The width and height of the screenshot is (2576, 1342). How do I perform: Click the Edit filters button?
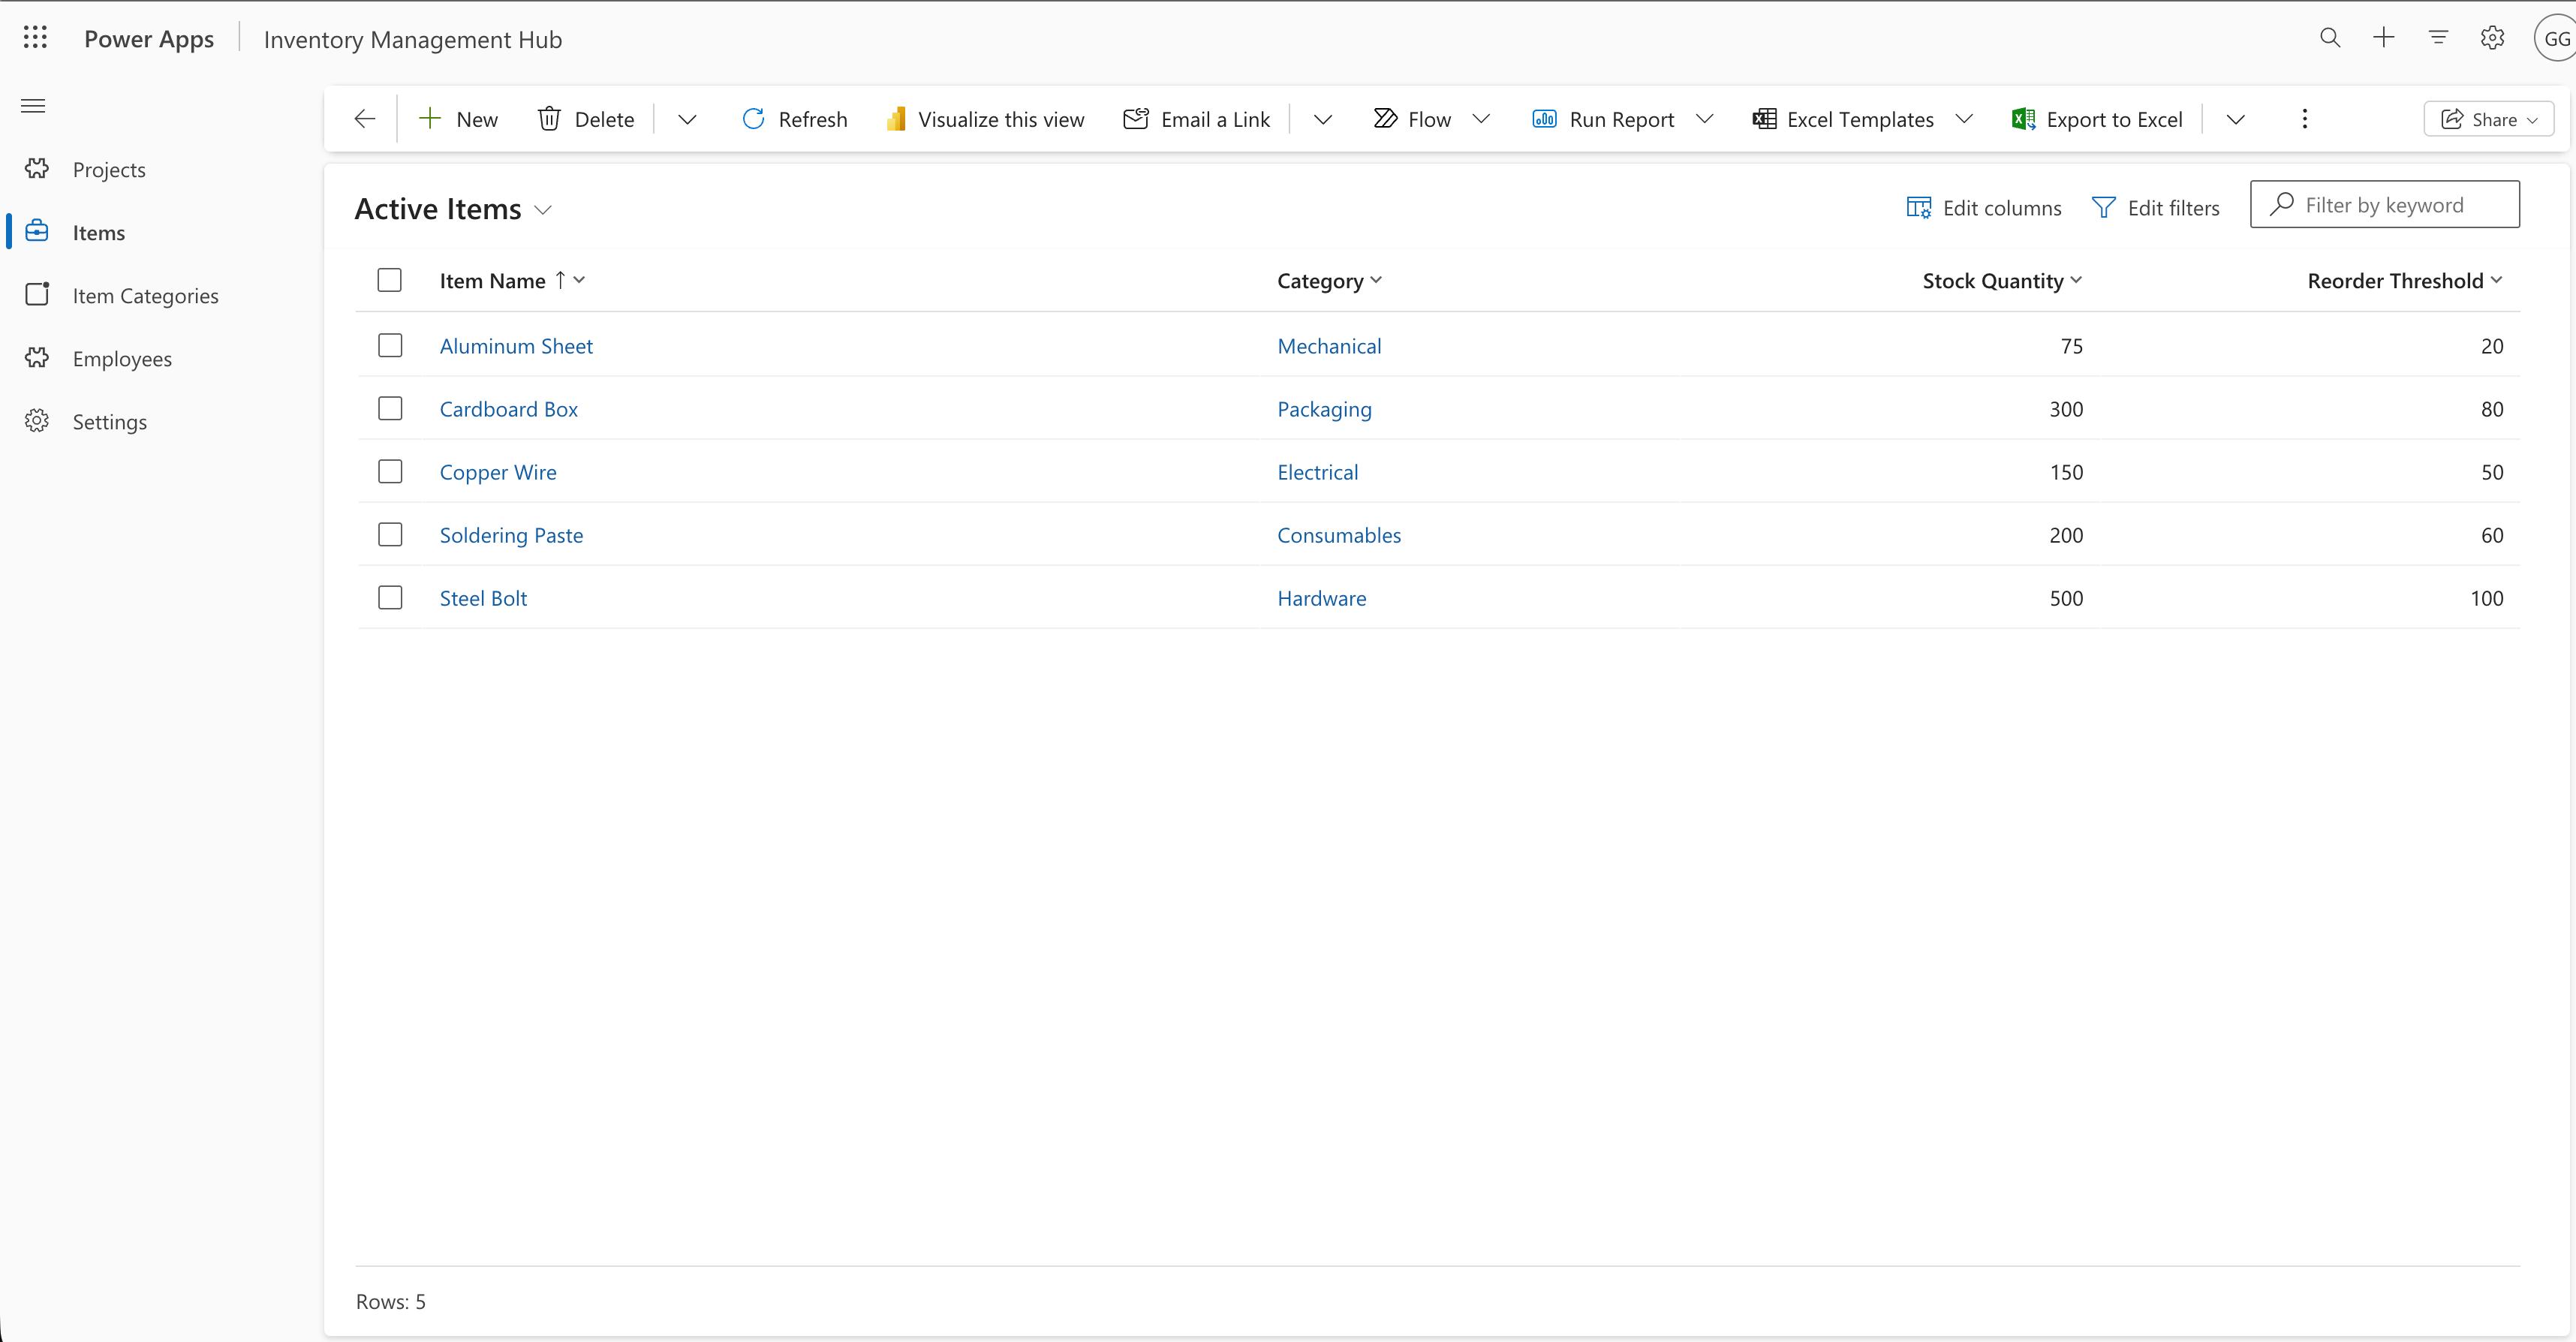2156,208
